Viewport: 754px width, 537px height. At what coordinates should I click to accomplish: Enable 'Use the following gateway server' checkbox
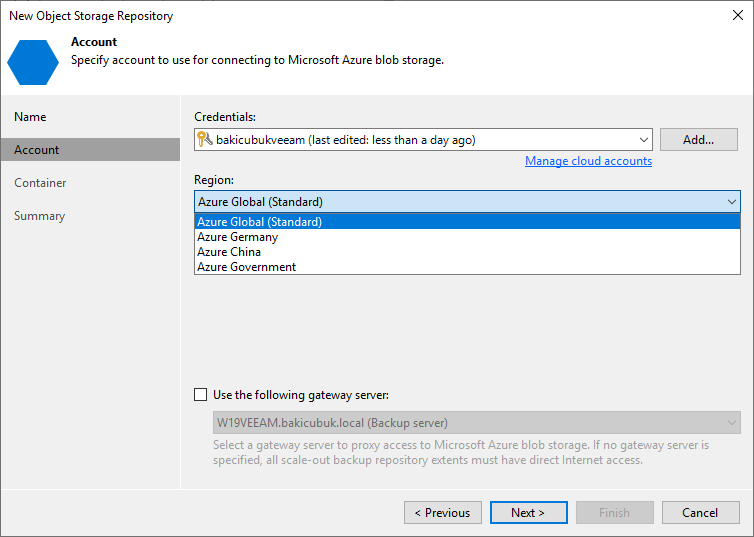tap(201, 395)
